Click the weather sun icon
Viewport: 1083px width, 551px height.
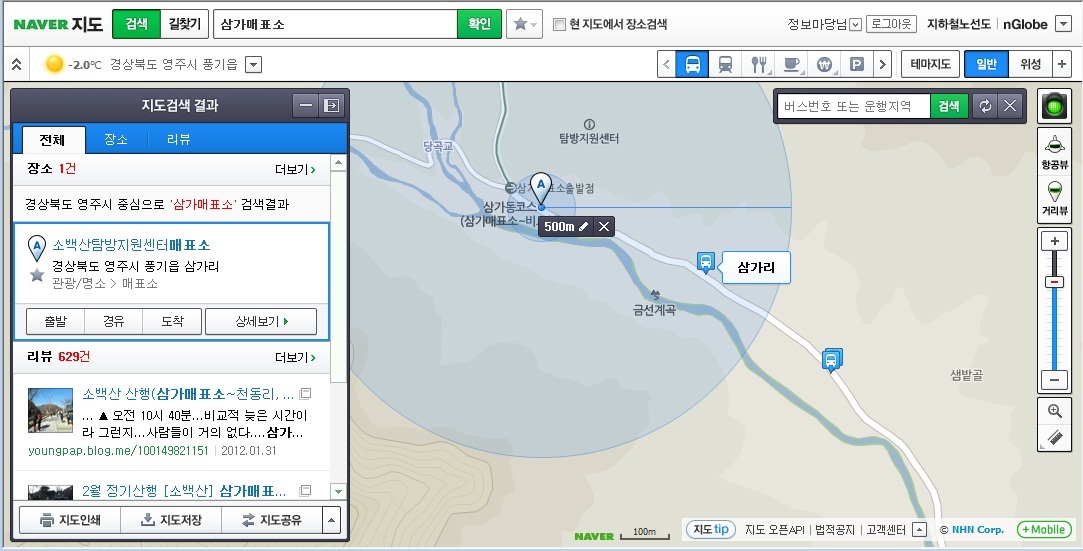coord(54,64)
